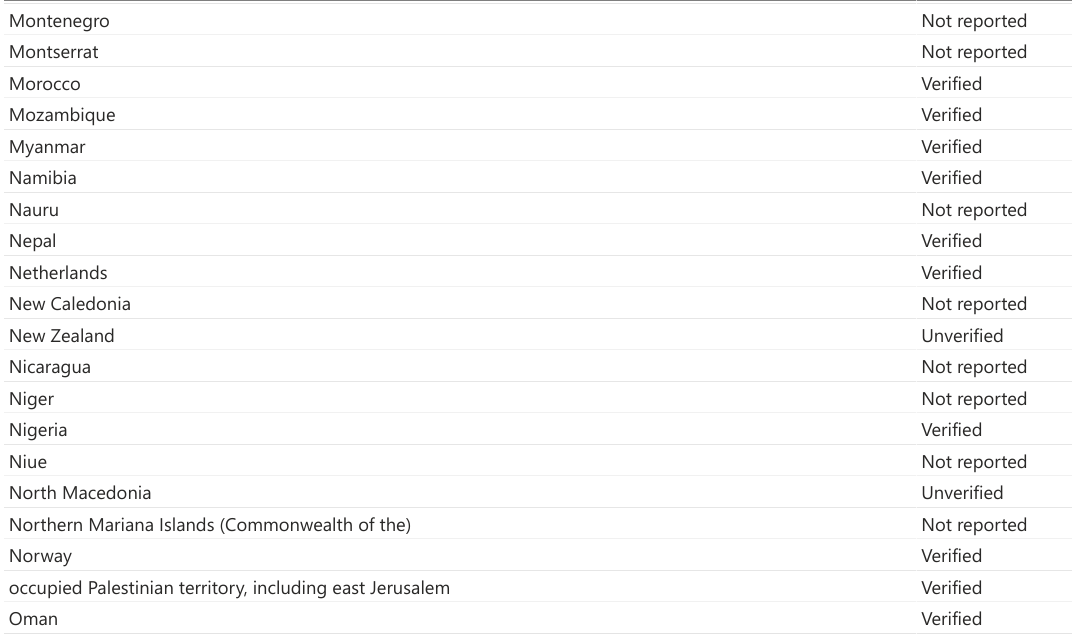Select the Northern Mariana Islands row name

(210, 525)
